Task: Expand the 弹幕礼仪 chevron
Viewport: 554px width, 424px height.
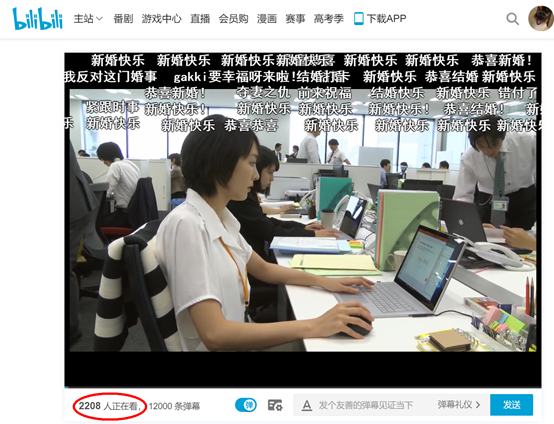Action: click(x=478, y=405)
